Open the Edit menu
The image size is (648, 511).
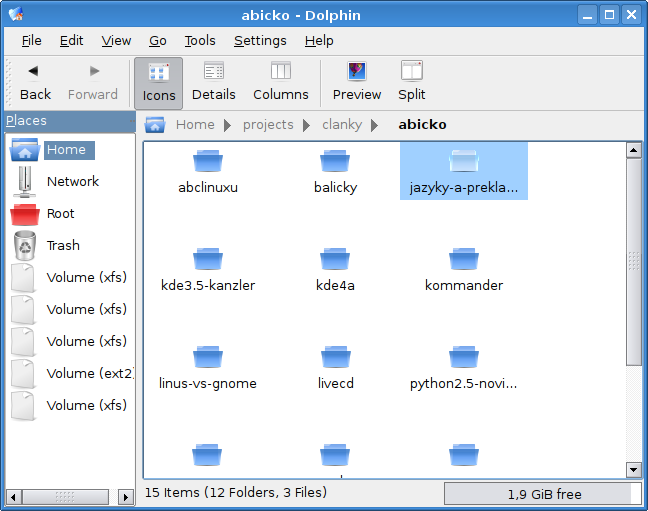(x=71, y=41)
